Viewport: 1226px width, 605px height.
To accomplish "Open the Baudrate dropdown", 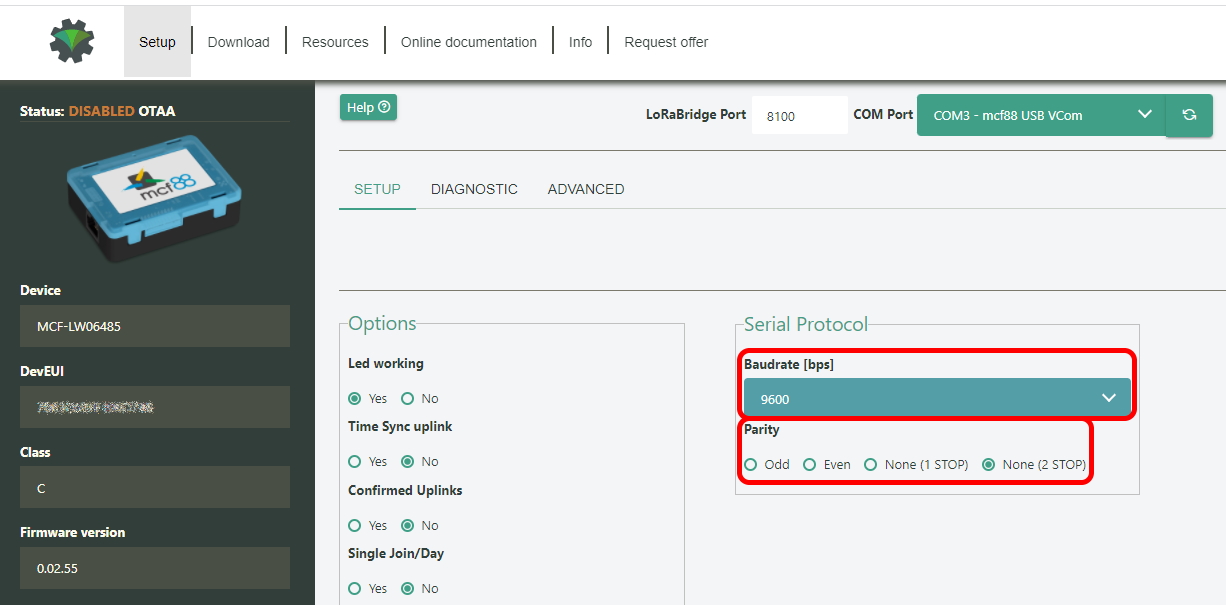I will coord(936,398).
